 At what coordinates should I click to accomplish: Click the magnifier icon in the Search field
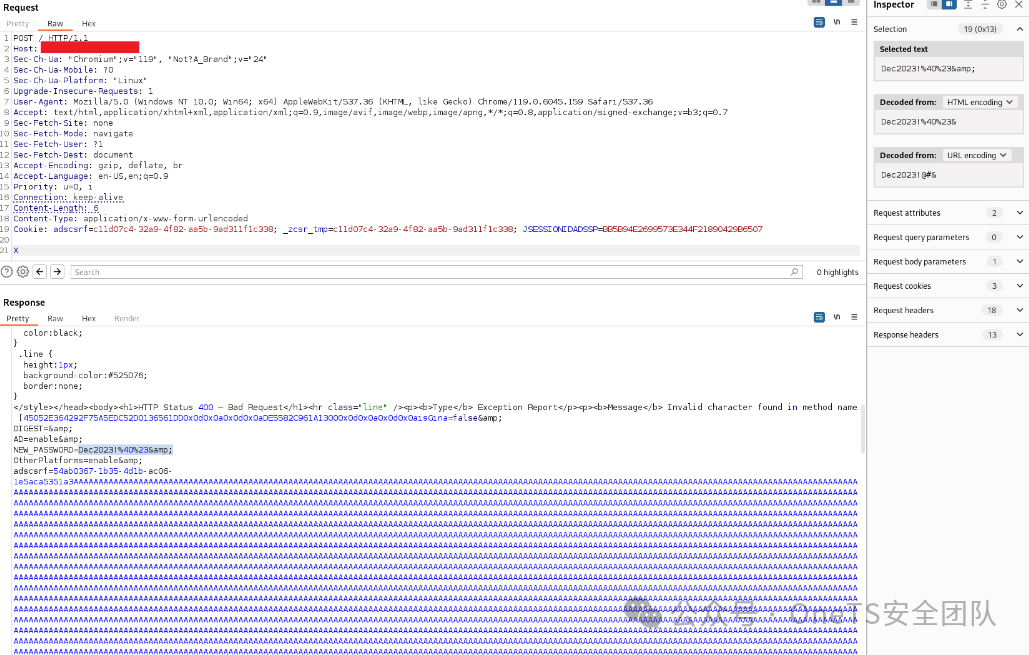pos(794,272)
